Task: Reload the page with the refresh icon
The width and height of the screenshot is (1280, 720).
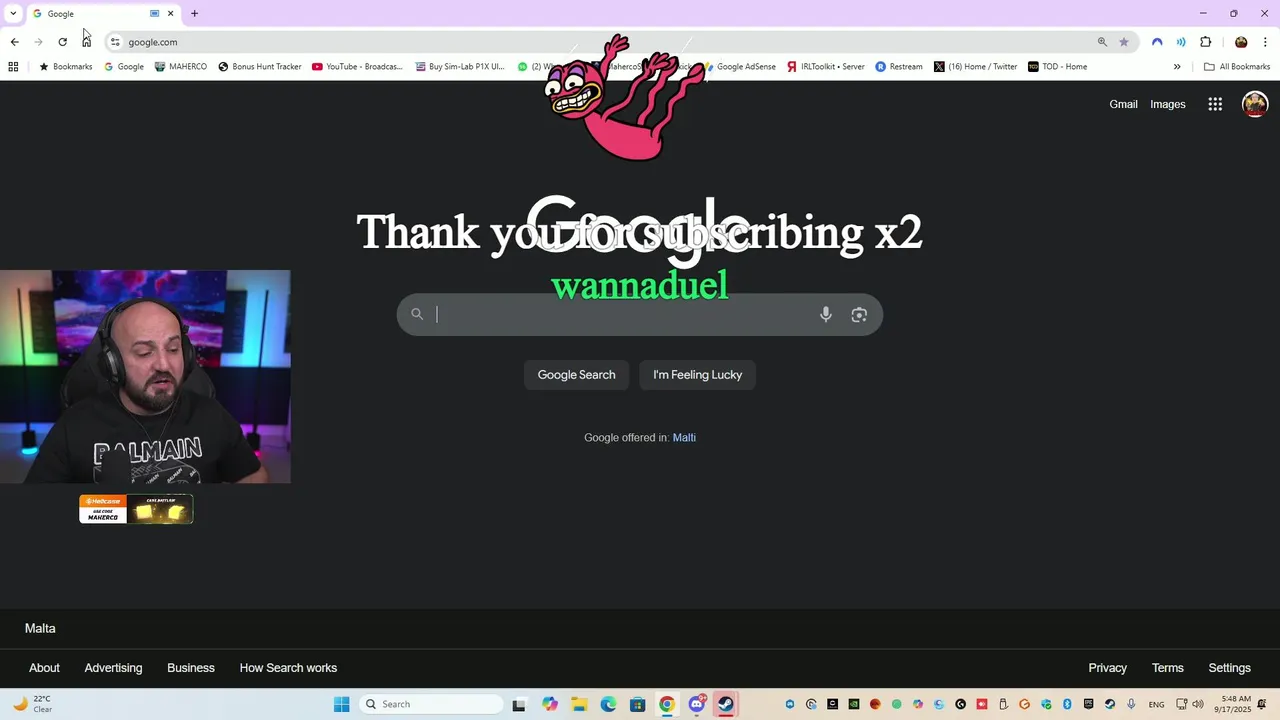Action: click(62, 42)
